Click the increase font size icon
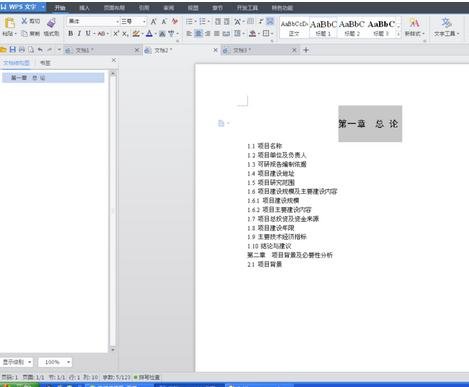The image size is (469, 387). click(x=153, y=22)
